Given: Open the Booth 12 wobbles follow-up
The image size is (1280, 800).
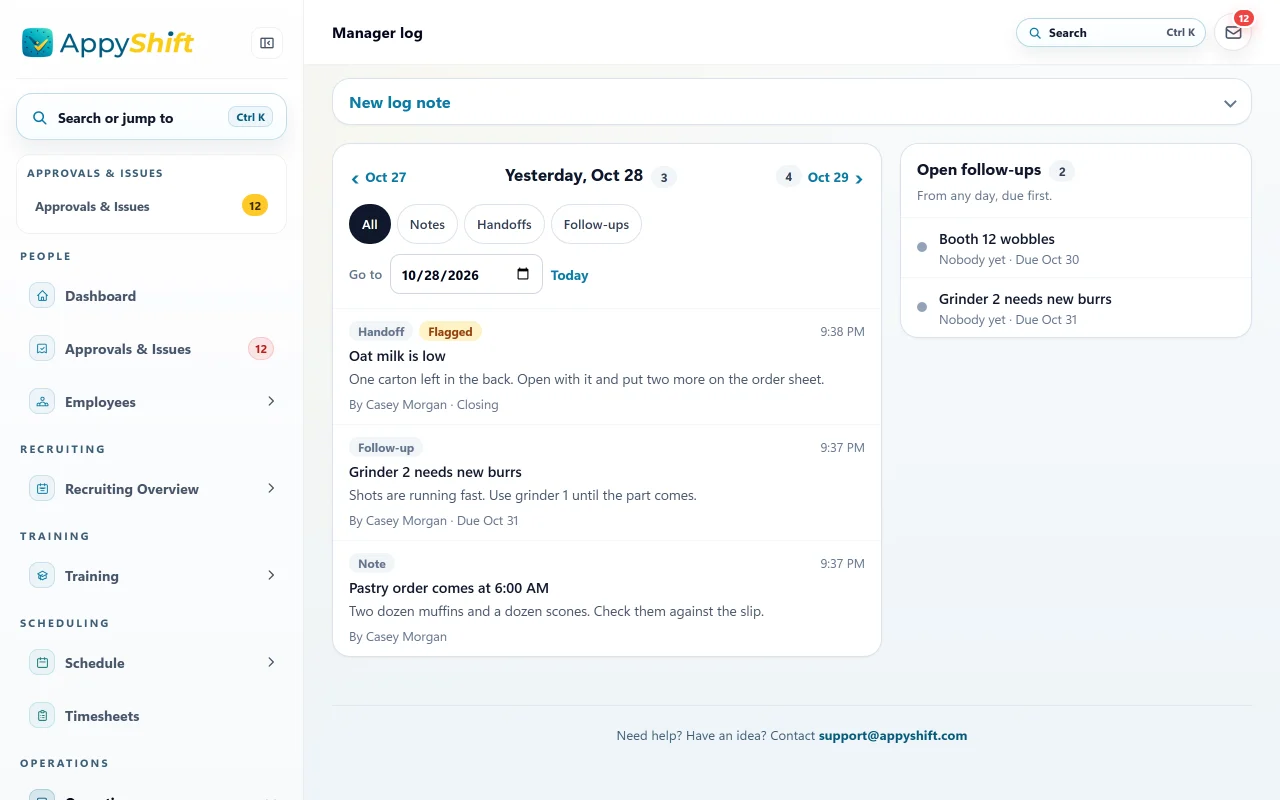Looking at the screenshot, I should tap(1076, 248).
